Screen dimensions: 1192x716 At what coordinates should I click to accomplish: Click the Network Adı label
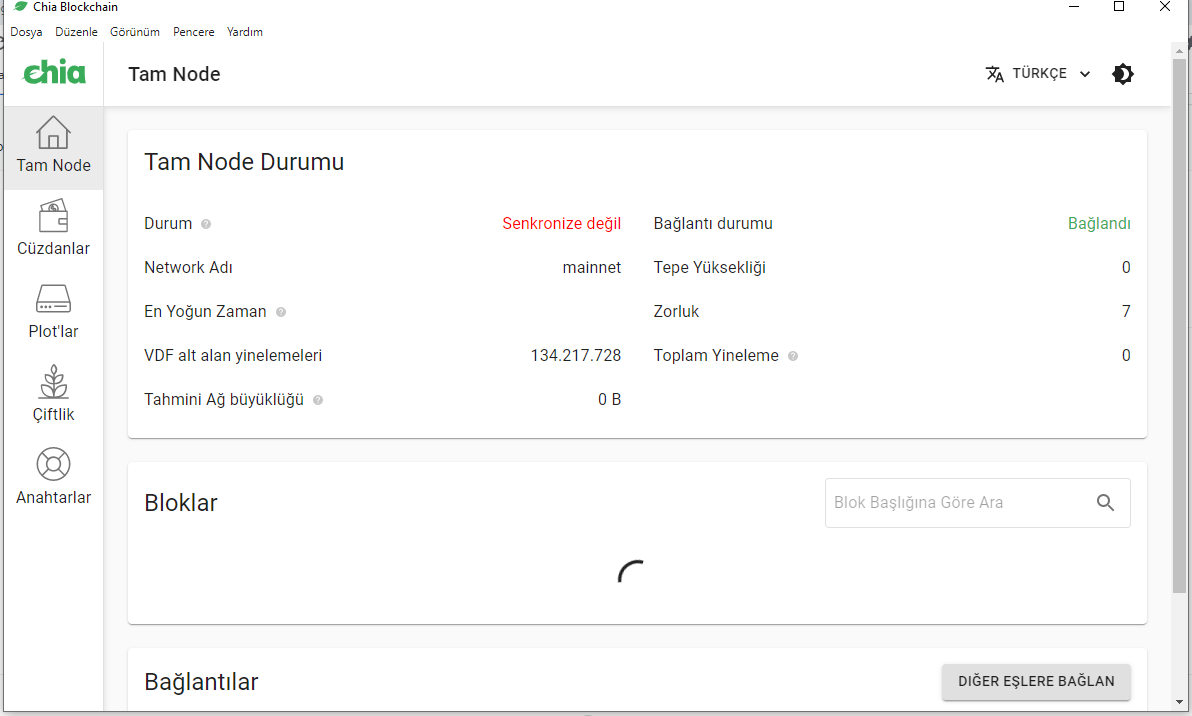click(x=188, y=268)
